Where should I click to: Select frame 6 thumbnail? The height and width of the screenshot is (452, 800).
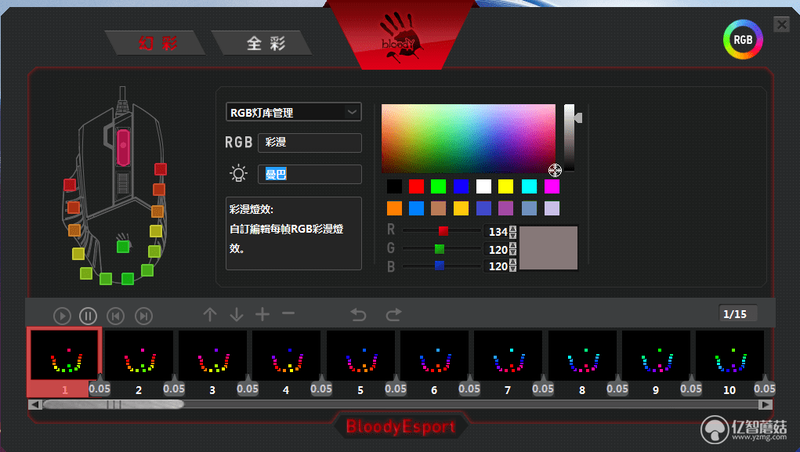[x=434, y=355]
